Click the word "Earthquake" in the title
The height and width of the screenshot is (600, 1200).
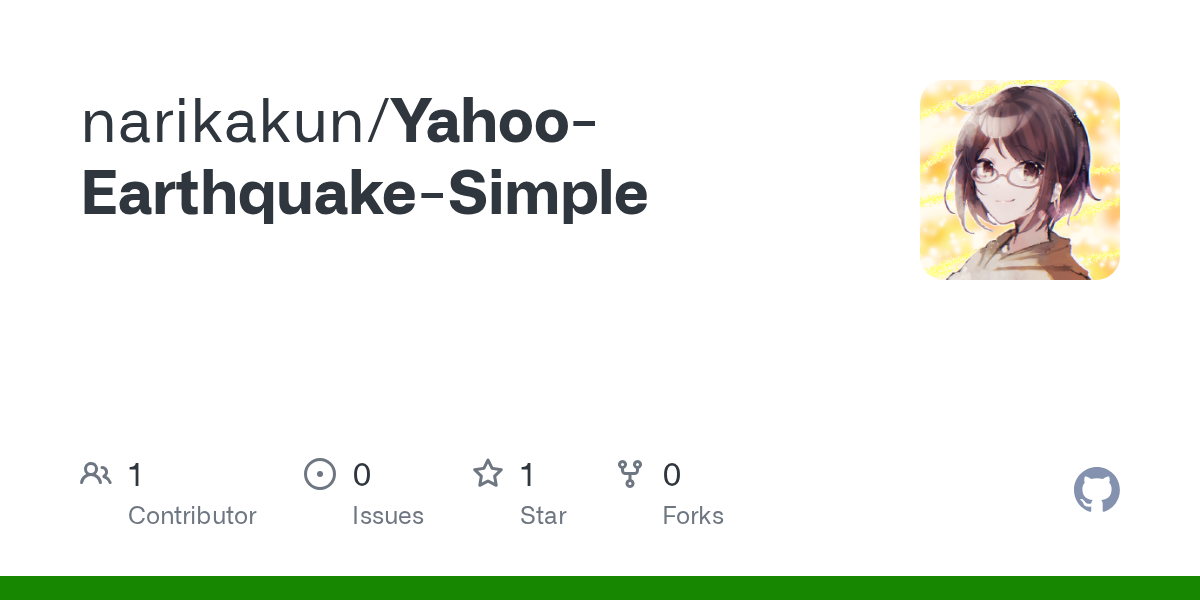(247, 194)
